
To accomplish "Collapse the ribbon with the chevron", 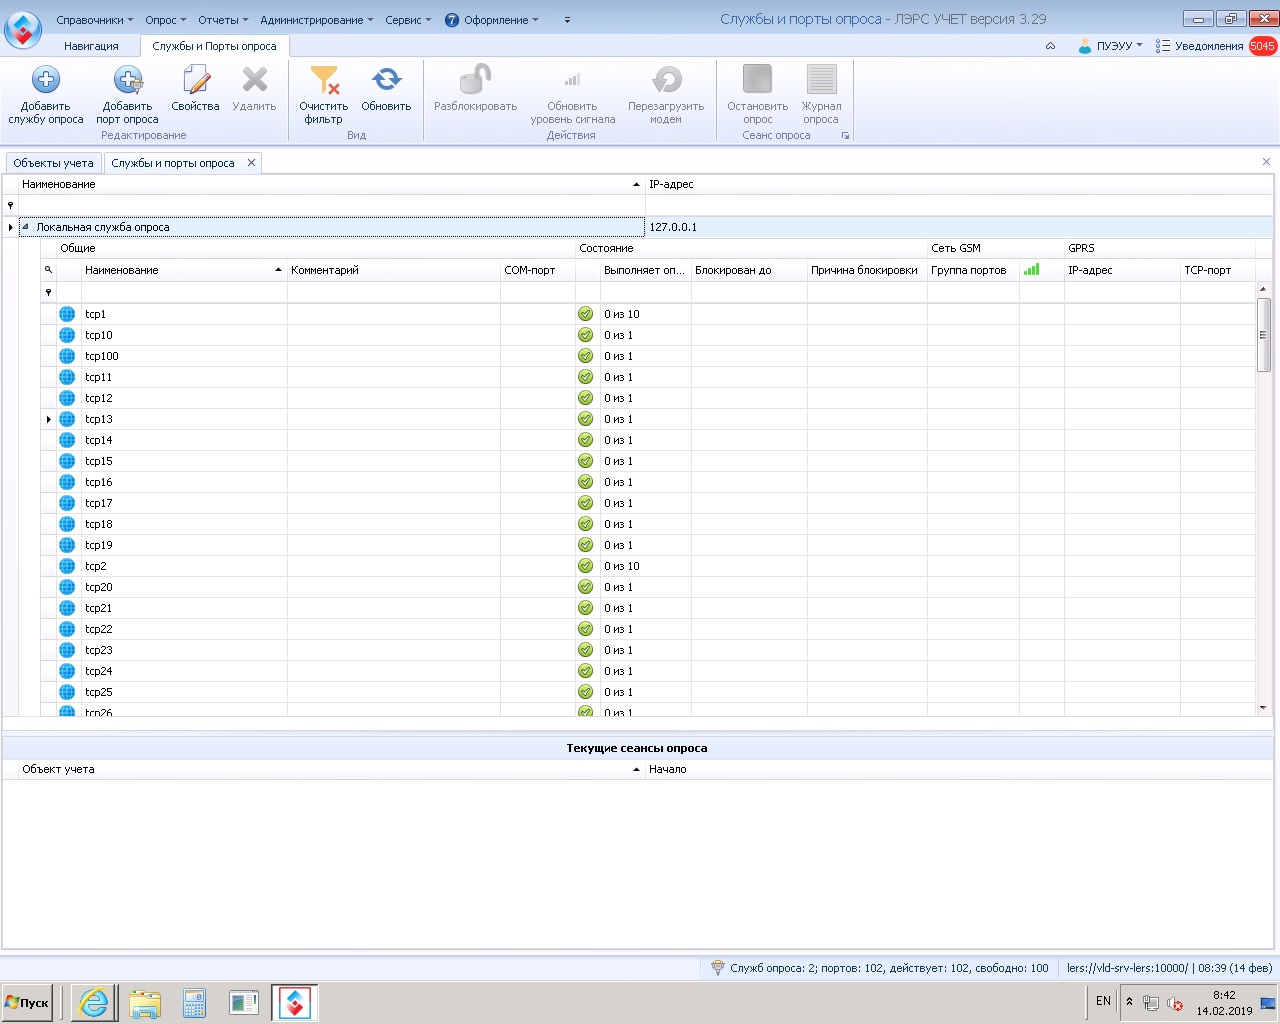I will (x=1050, y=46).
